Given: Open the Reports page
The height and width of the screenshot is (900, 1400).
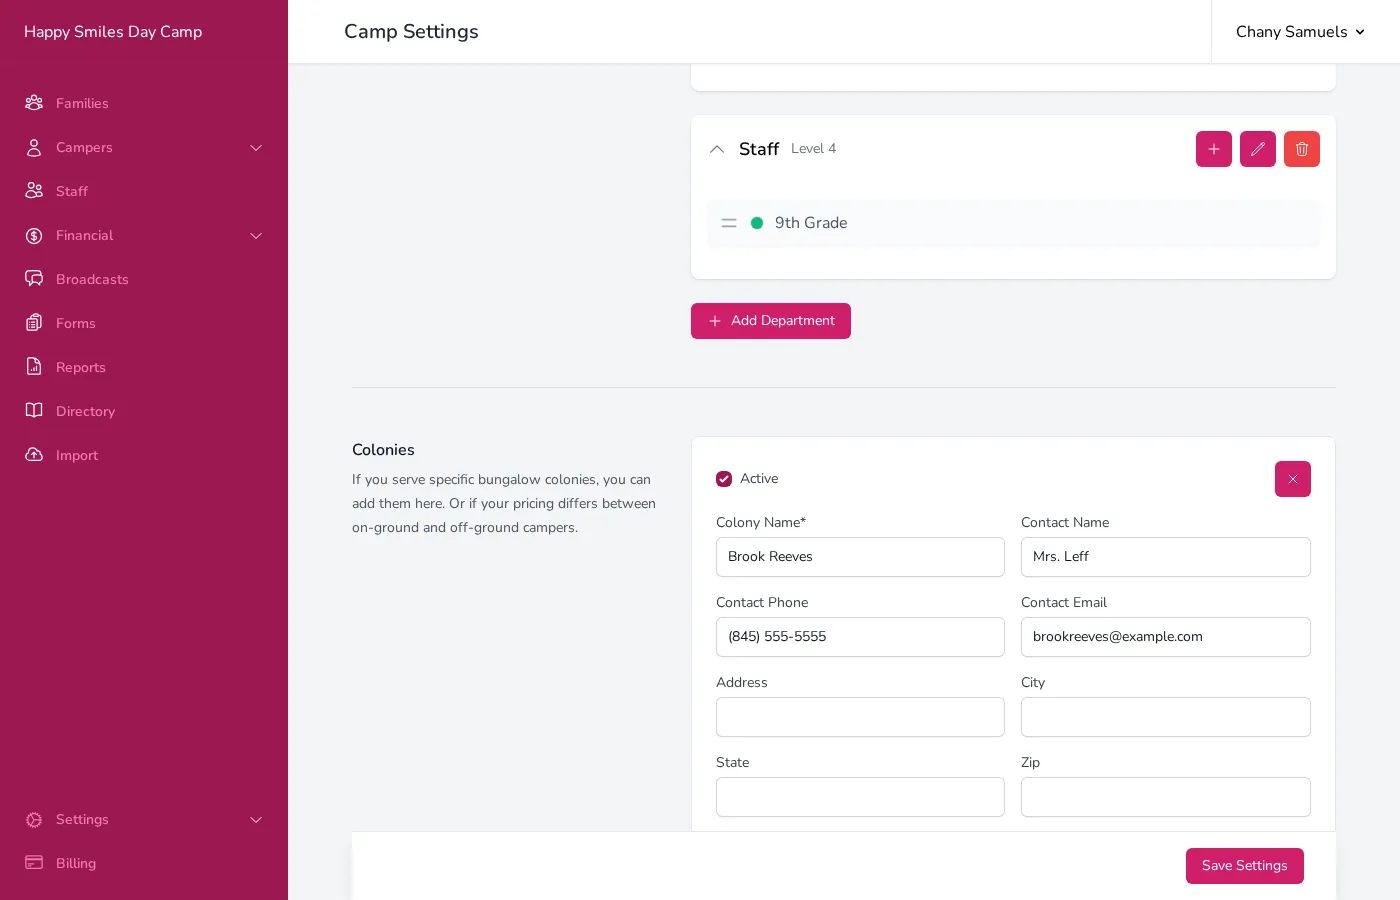Looking at the screenshot, I should [x=81, y=367].
